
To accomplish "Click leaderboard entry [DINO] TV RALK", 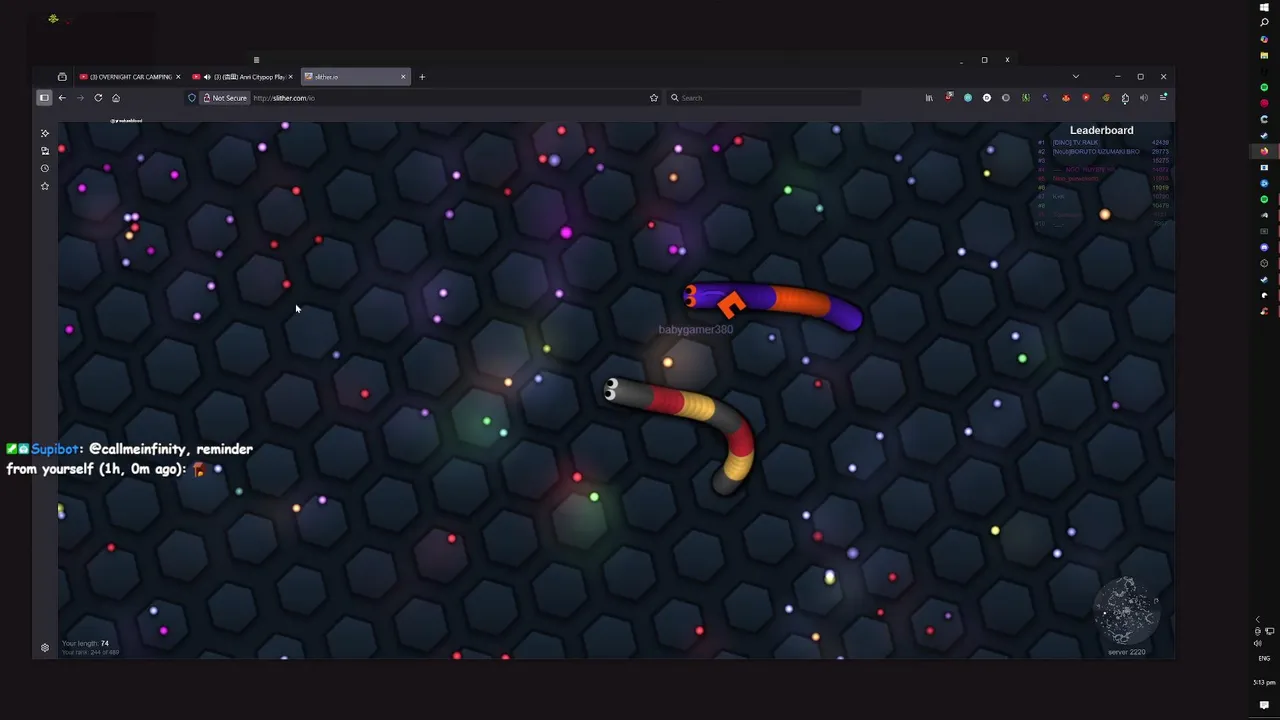I will tap(1075, 142).
